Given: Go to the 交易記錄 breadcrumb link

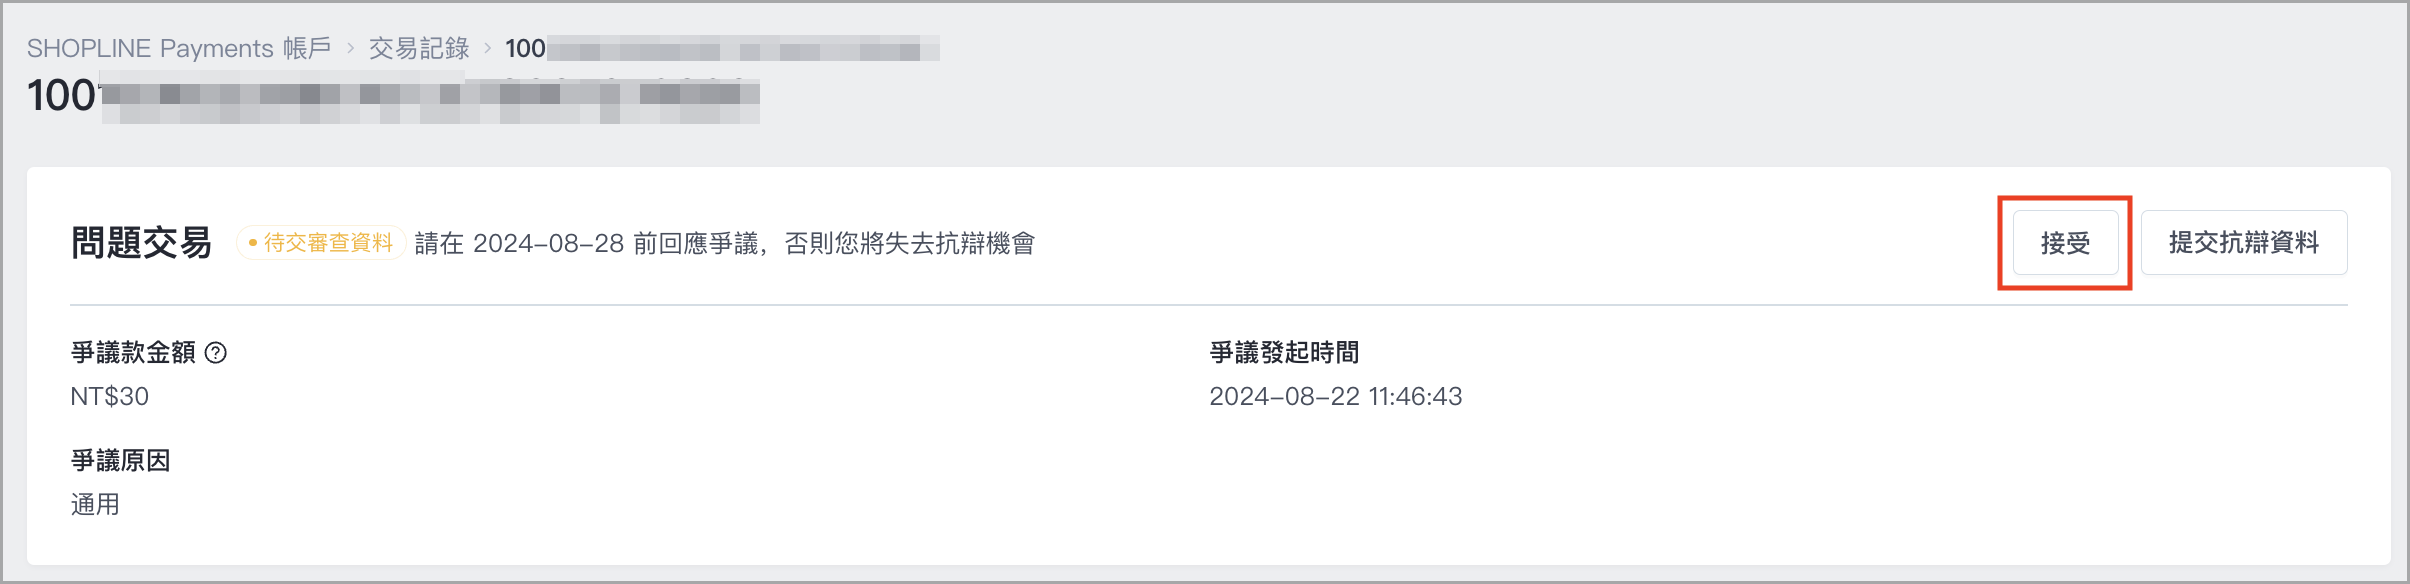Looking at the screenshot, I should [x=419, y=48].
